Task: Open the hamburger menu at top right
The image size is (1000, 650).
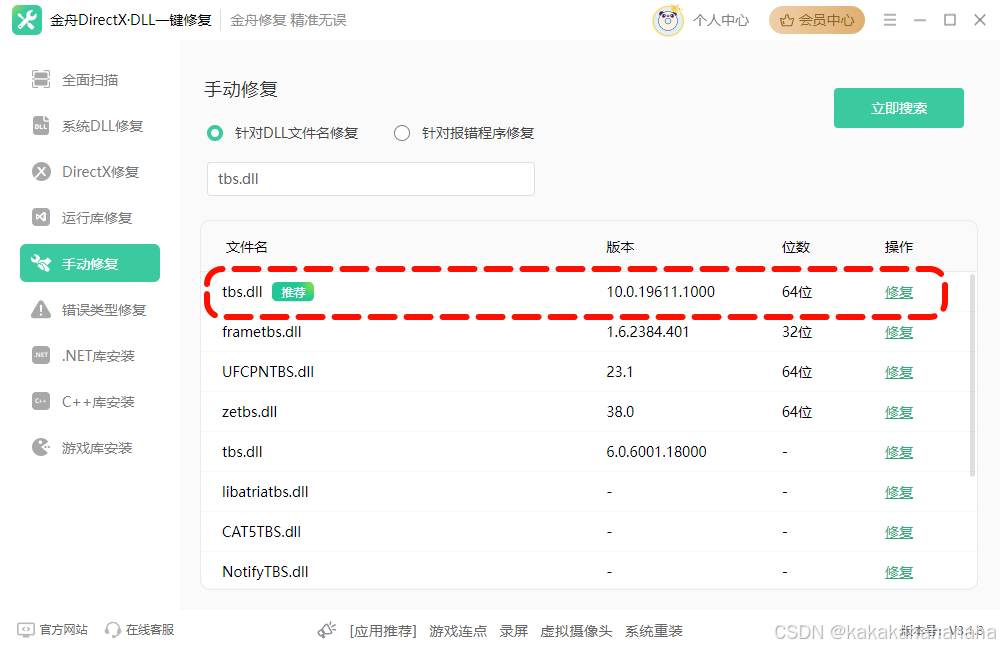Action: (x=889, y=19)
